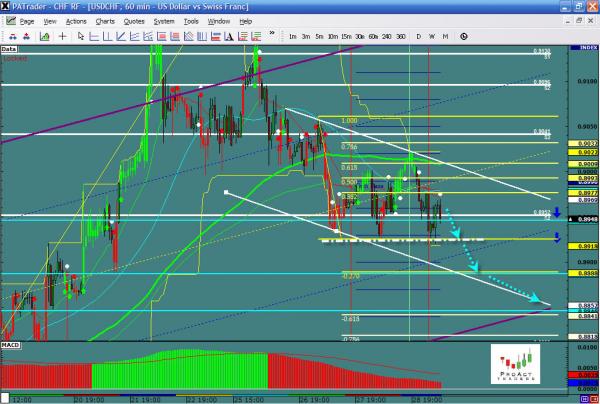Switch chart to 60m timeframe
Screen dimensions: 600x404
pyautogui.click(x=373, y=36)
